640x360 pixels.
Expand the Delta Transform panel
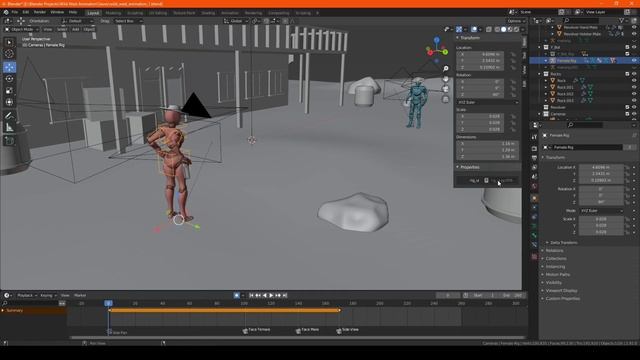[563, 242]
